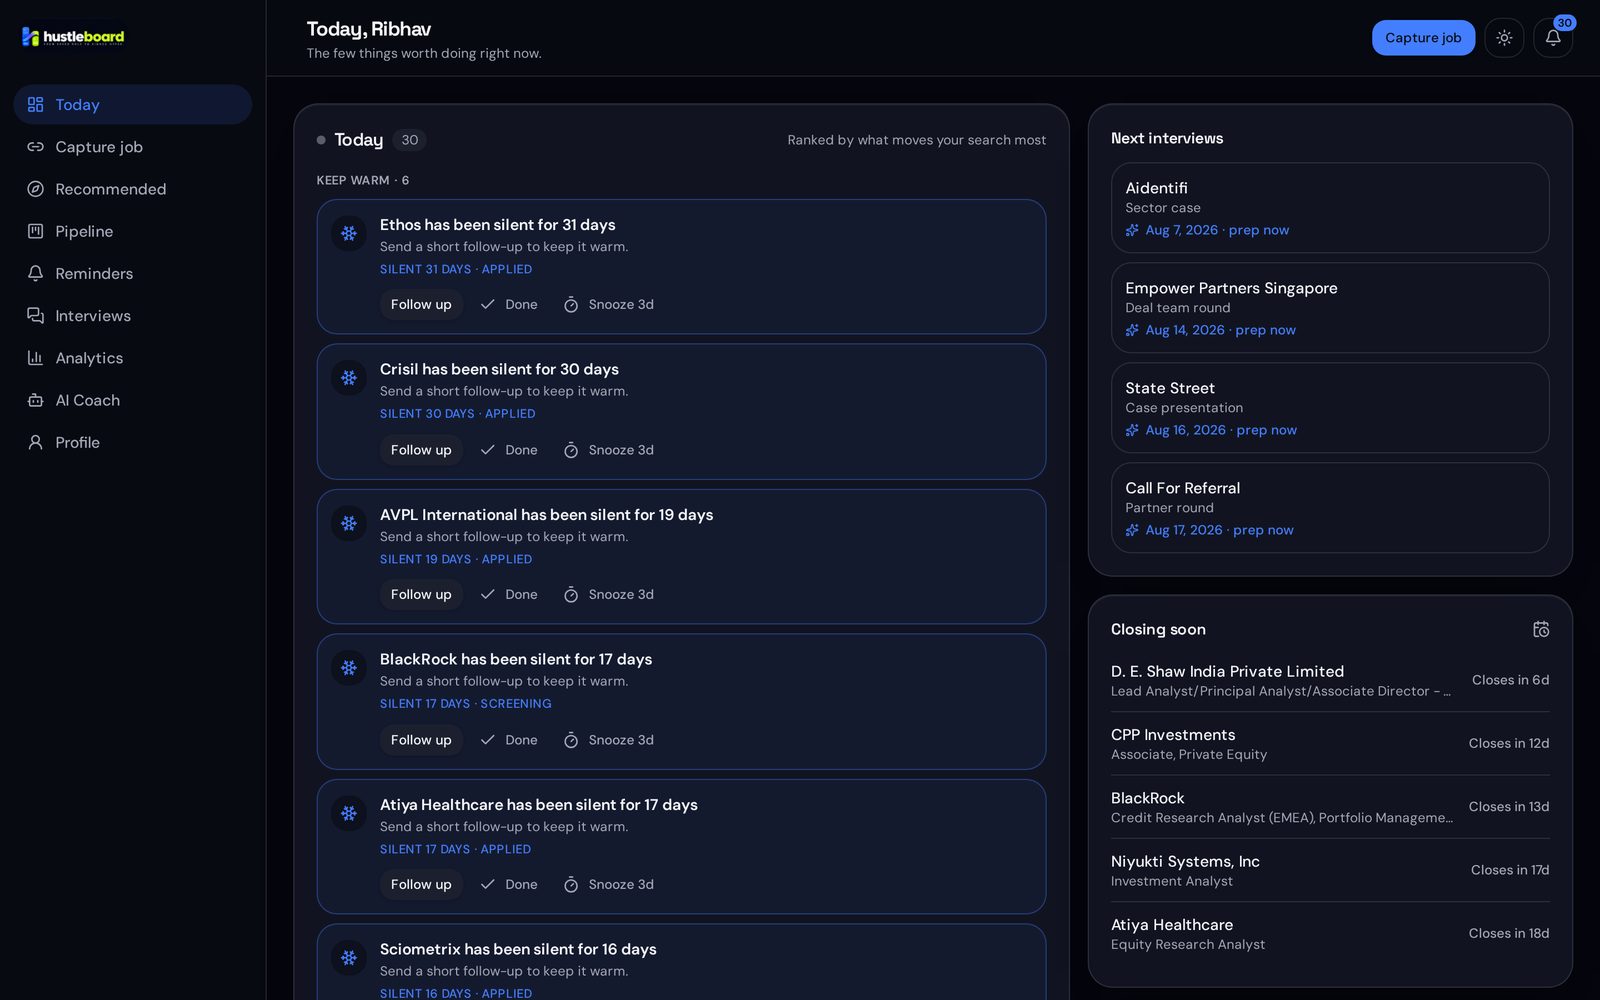Snooze Ethos reminder 3 days
Screen dimensions: 1600x1000
click(608, 304)
